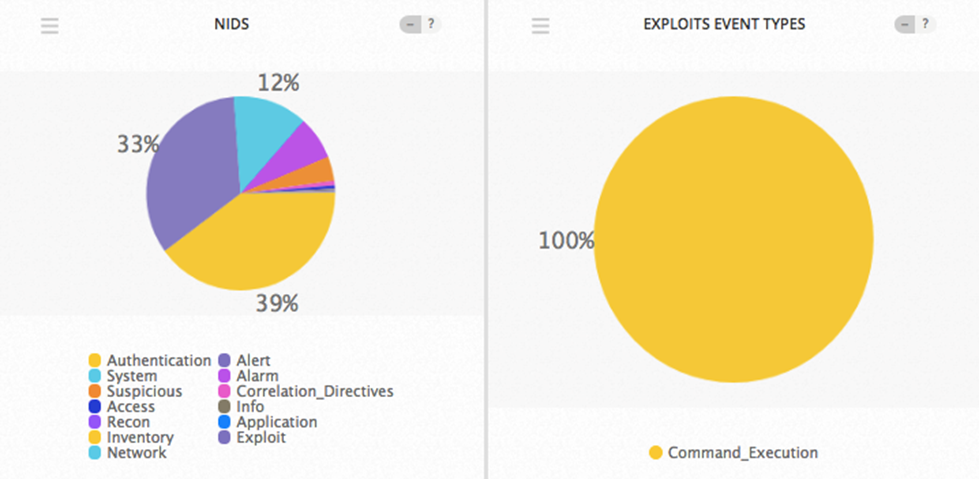Click the 12% percentage label

(x=278, y=82)
